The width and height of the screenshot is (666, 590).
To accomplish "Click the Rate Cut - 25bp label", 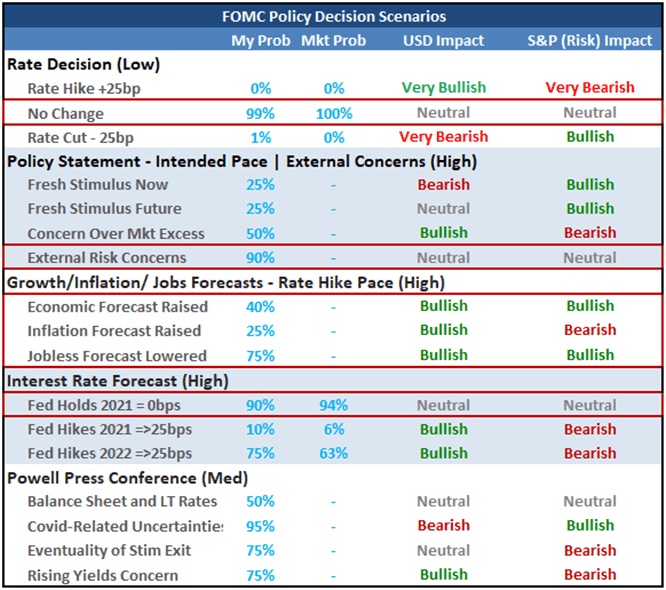I will coord(81,138).
